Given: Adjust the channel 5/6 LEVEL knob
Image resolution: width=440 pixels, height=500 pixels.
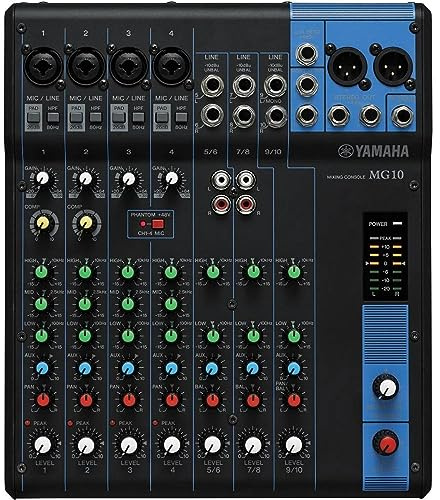Looking at the screenshot, I should pos(213,445).
